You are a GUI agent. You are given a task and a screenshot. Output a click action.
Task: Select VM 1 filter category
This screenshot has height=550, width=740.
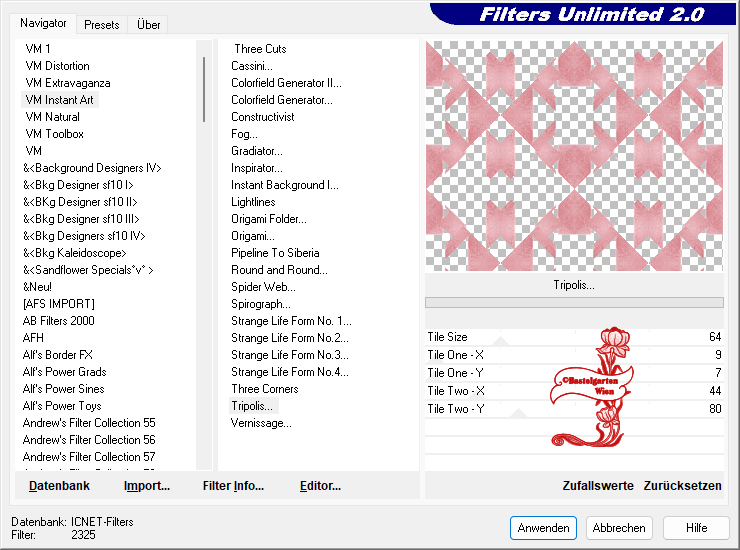click(x=38, y=49)
